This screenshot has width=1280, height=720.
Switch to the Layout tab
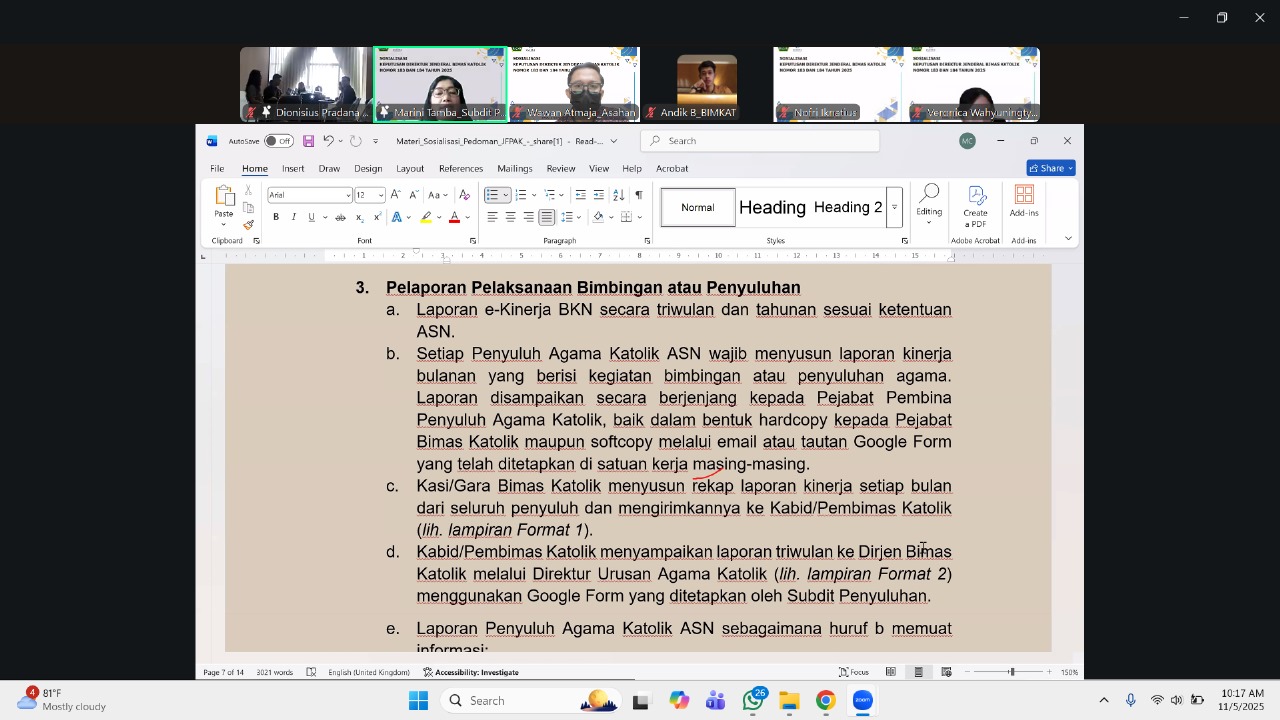pos(410,168)
